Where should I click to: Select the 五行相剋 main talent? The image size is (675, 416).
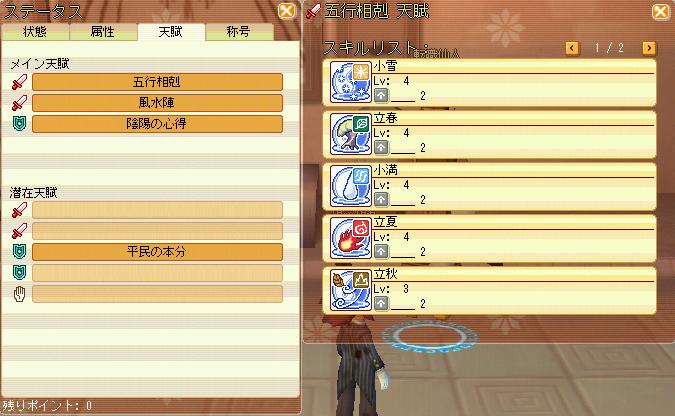pos(157,82)
